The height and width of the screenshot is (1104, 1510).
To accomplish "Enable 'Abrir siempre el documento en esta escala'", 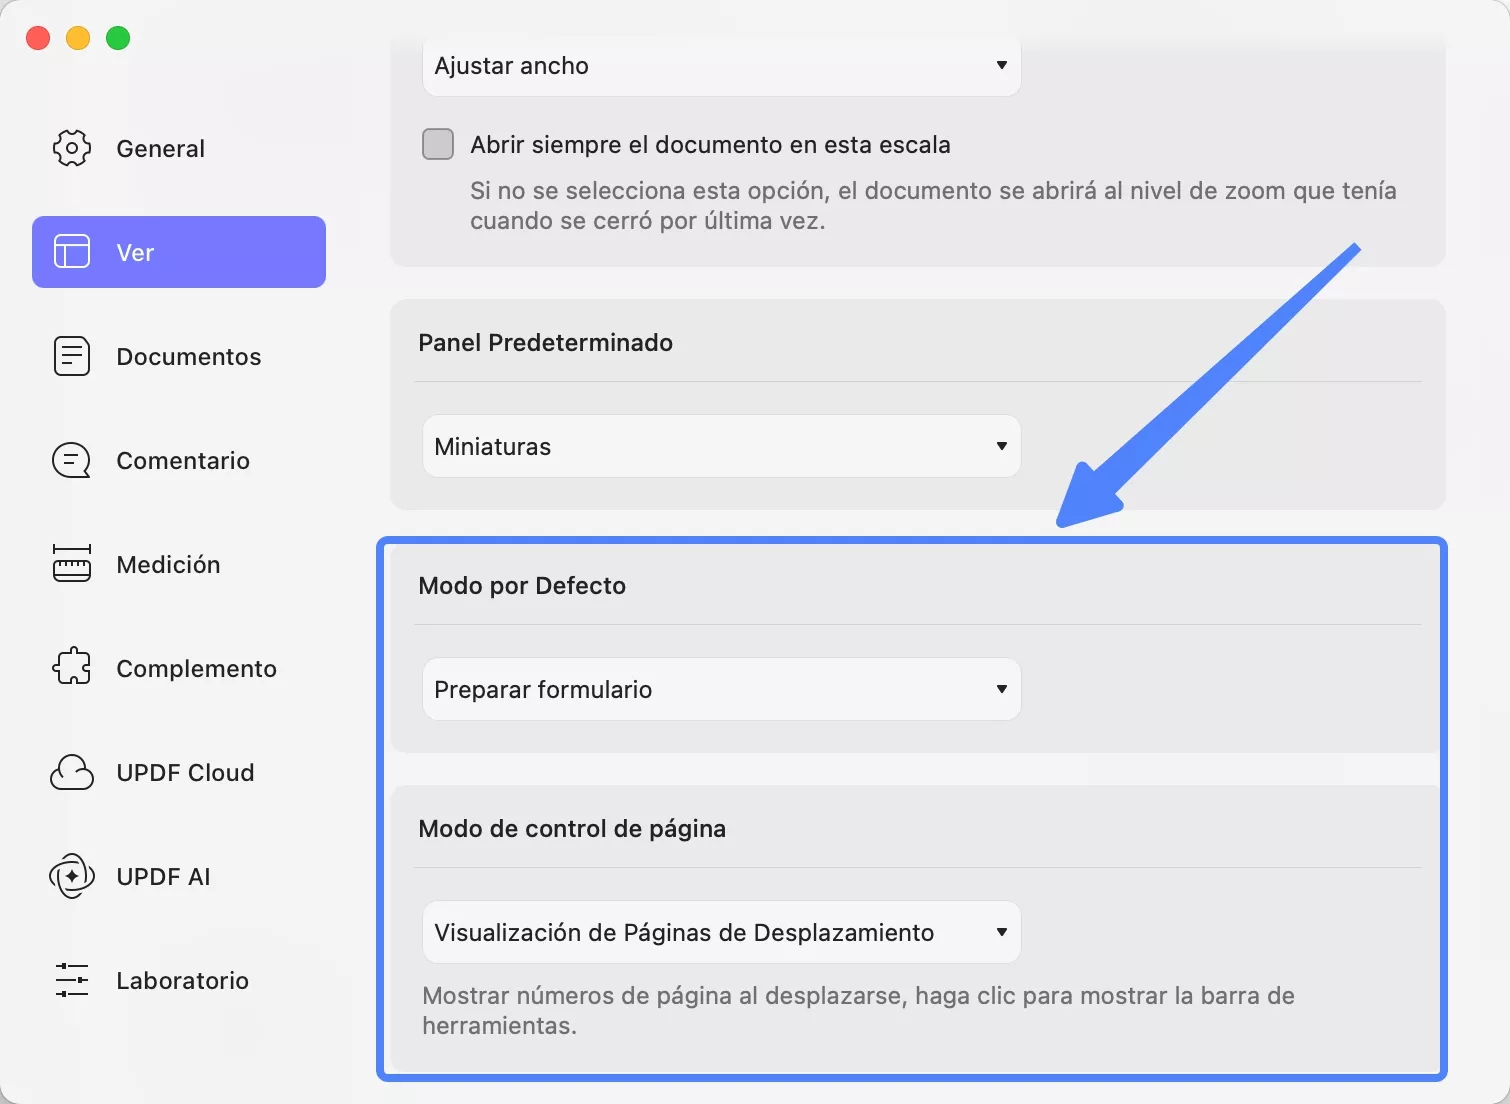I will [x=438, y=144].
